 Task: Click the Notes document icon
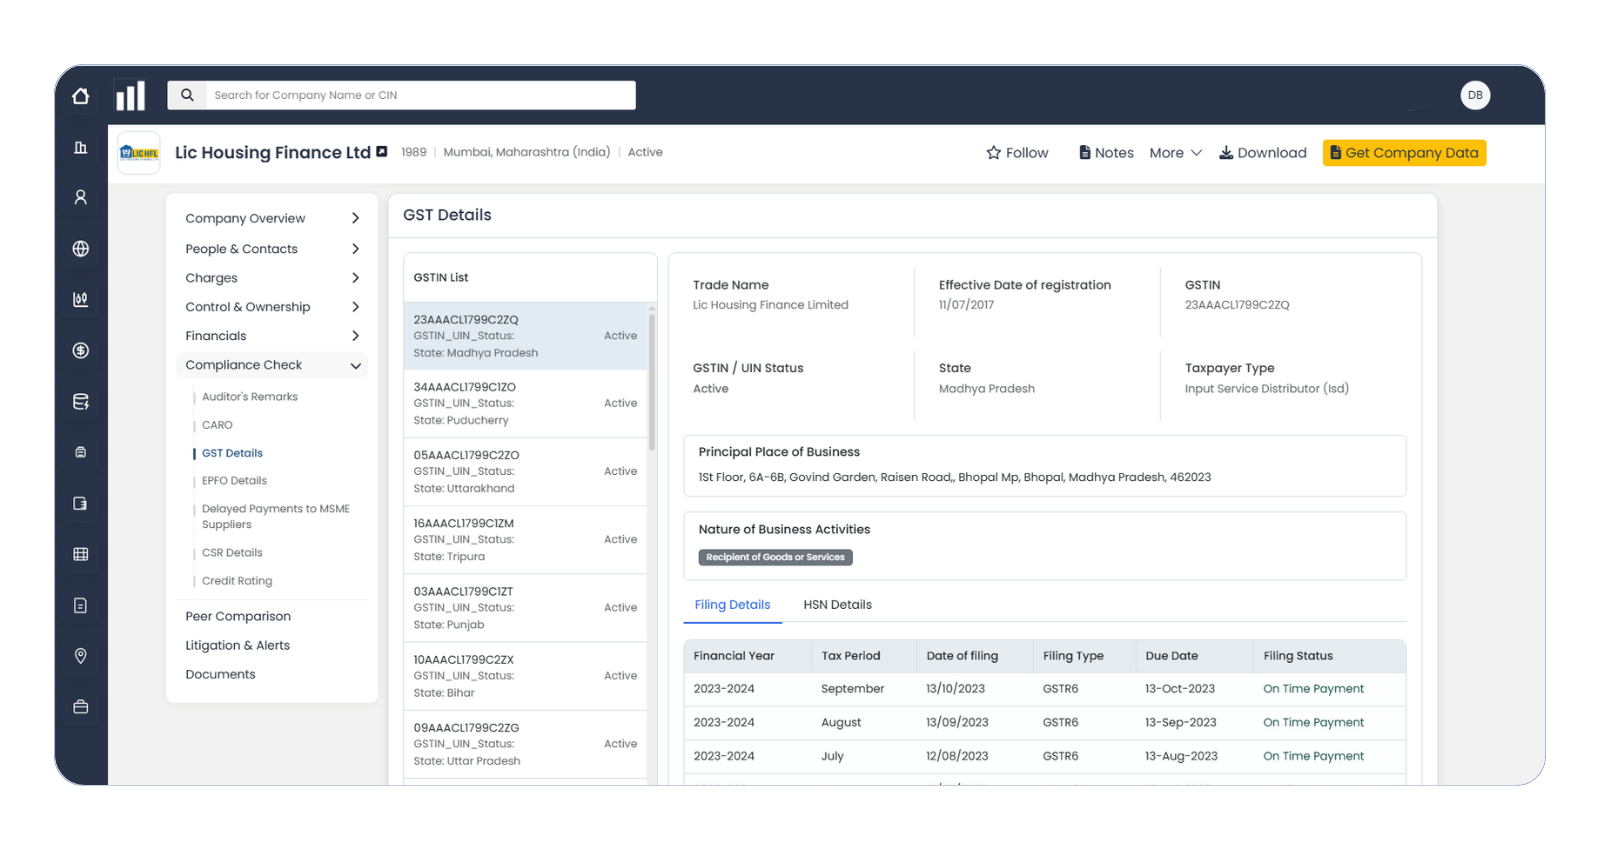pos(1085,153)
